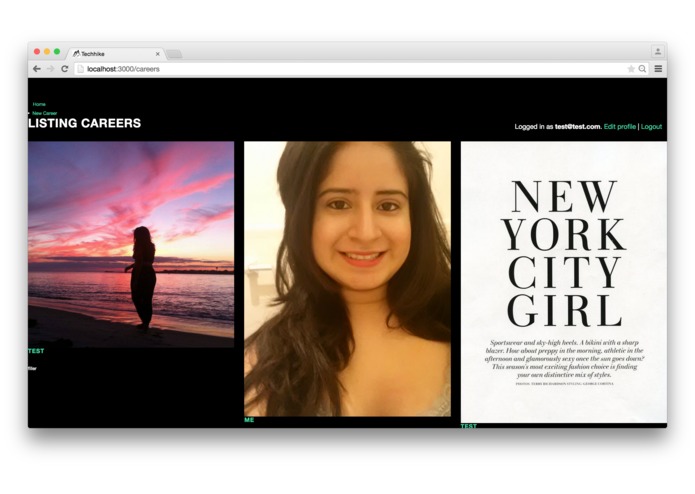This screenshot has height=494, width=695.
Task: Select the Techhike browser tab
Action: (116, 54)
